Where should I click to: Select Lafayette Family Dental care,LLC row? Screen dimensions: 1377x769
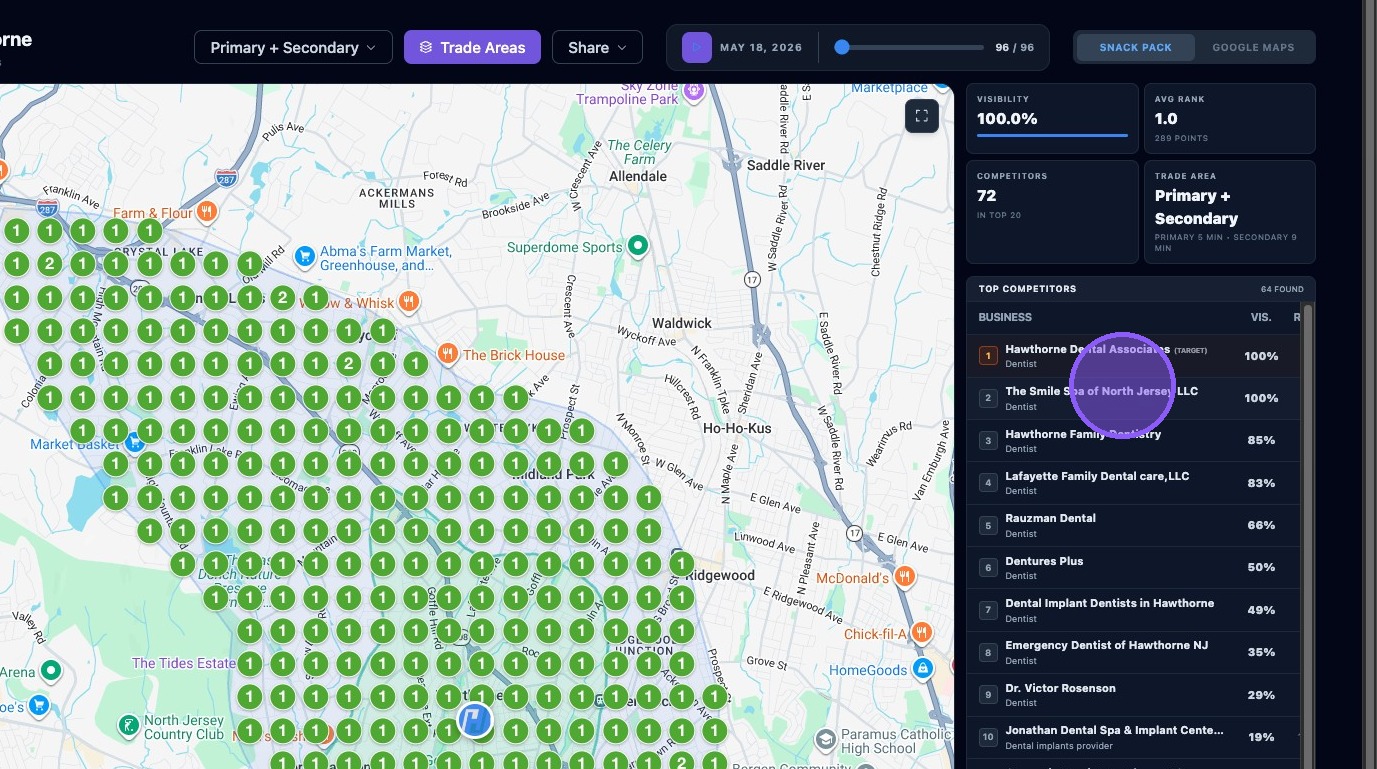click(x=1134, y=483)
